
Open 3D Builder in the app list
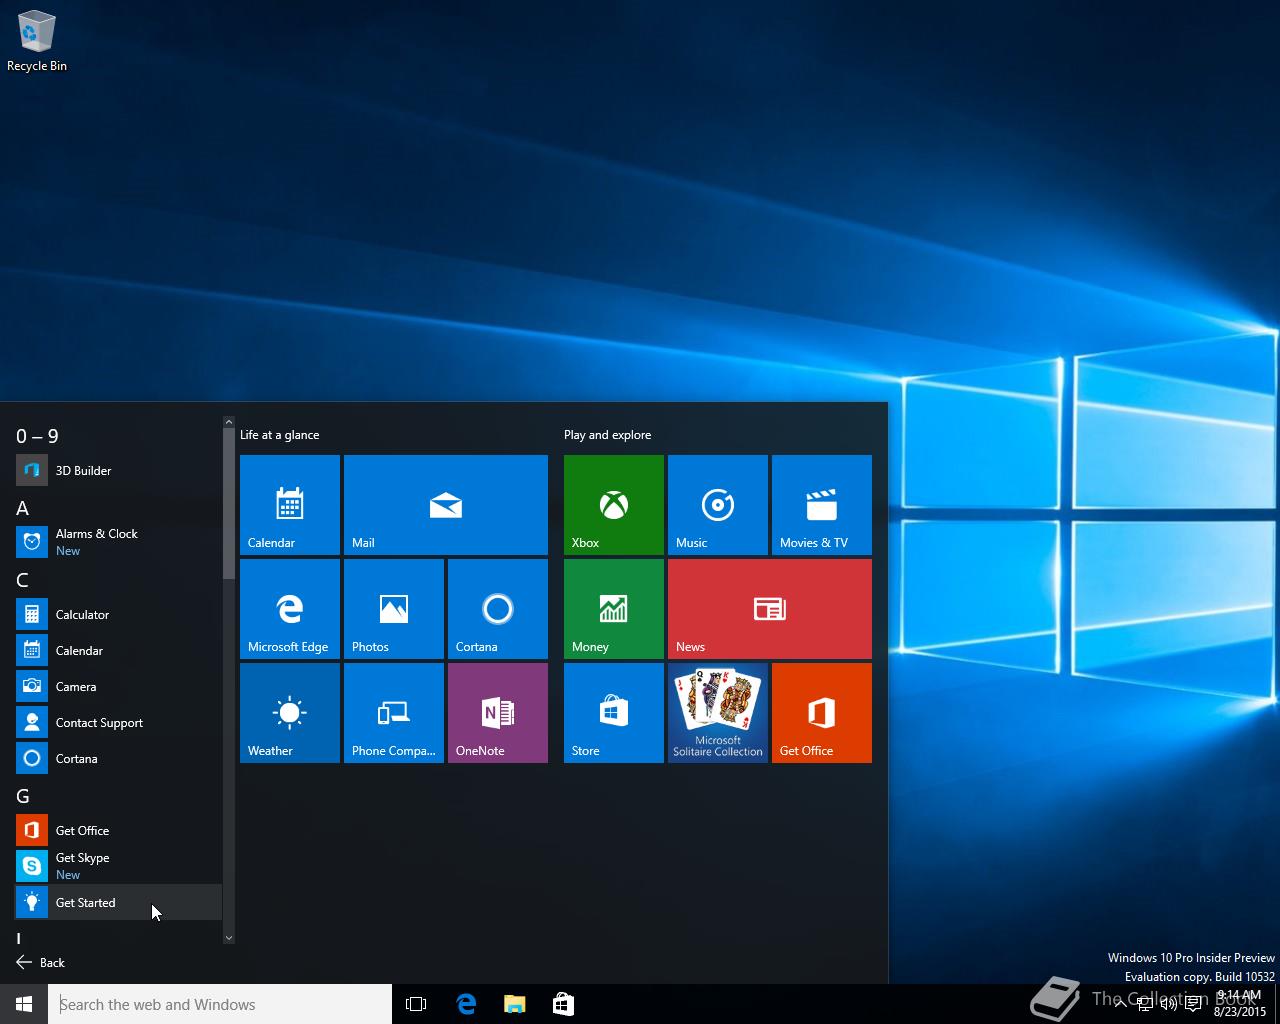118,470
